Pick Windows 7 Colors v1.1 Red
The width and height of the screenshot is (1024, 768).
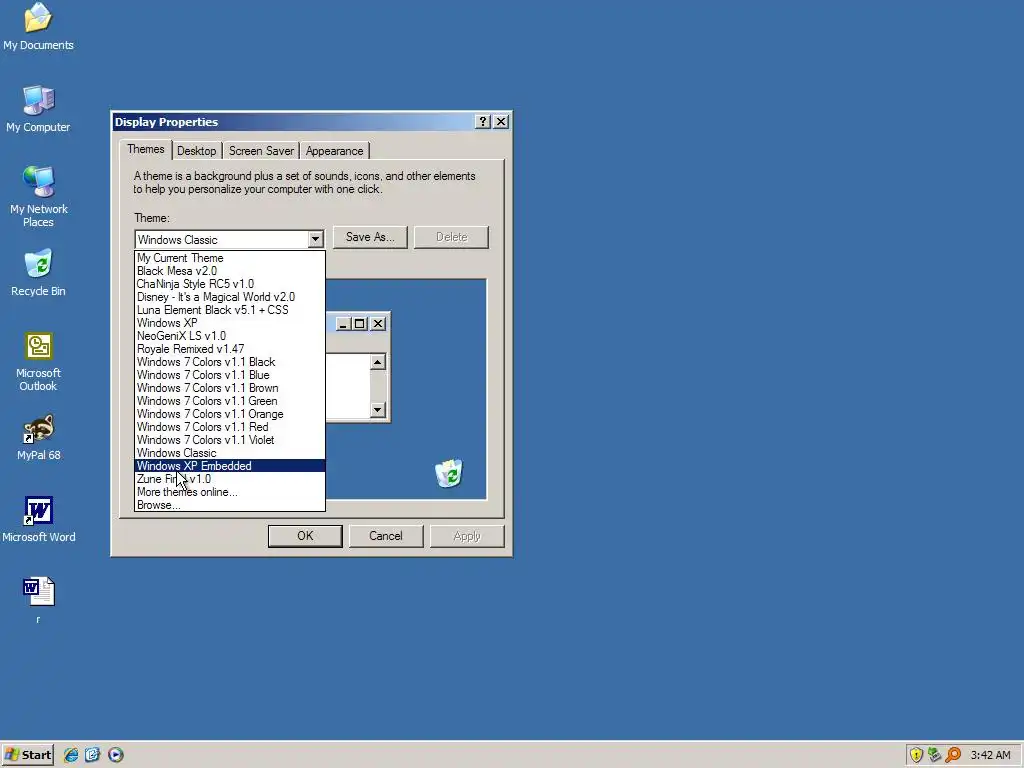pos(230,427)
